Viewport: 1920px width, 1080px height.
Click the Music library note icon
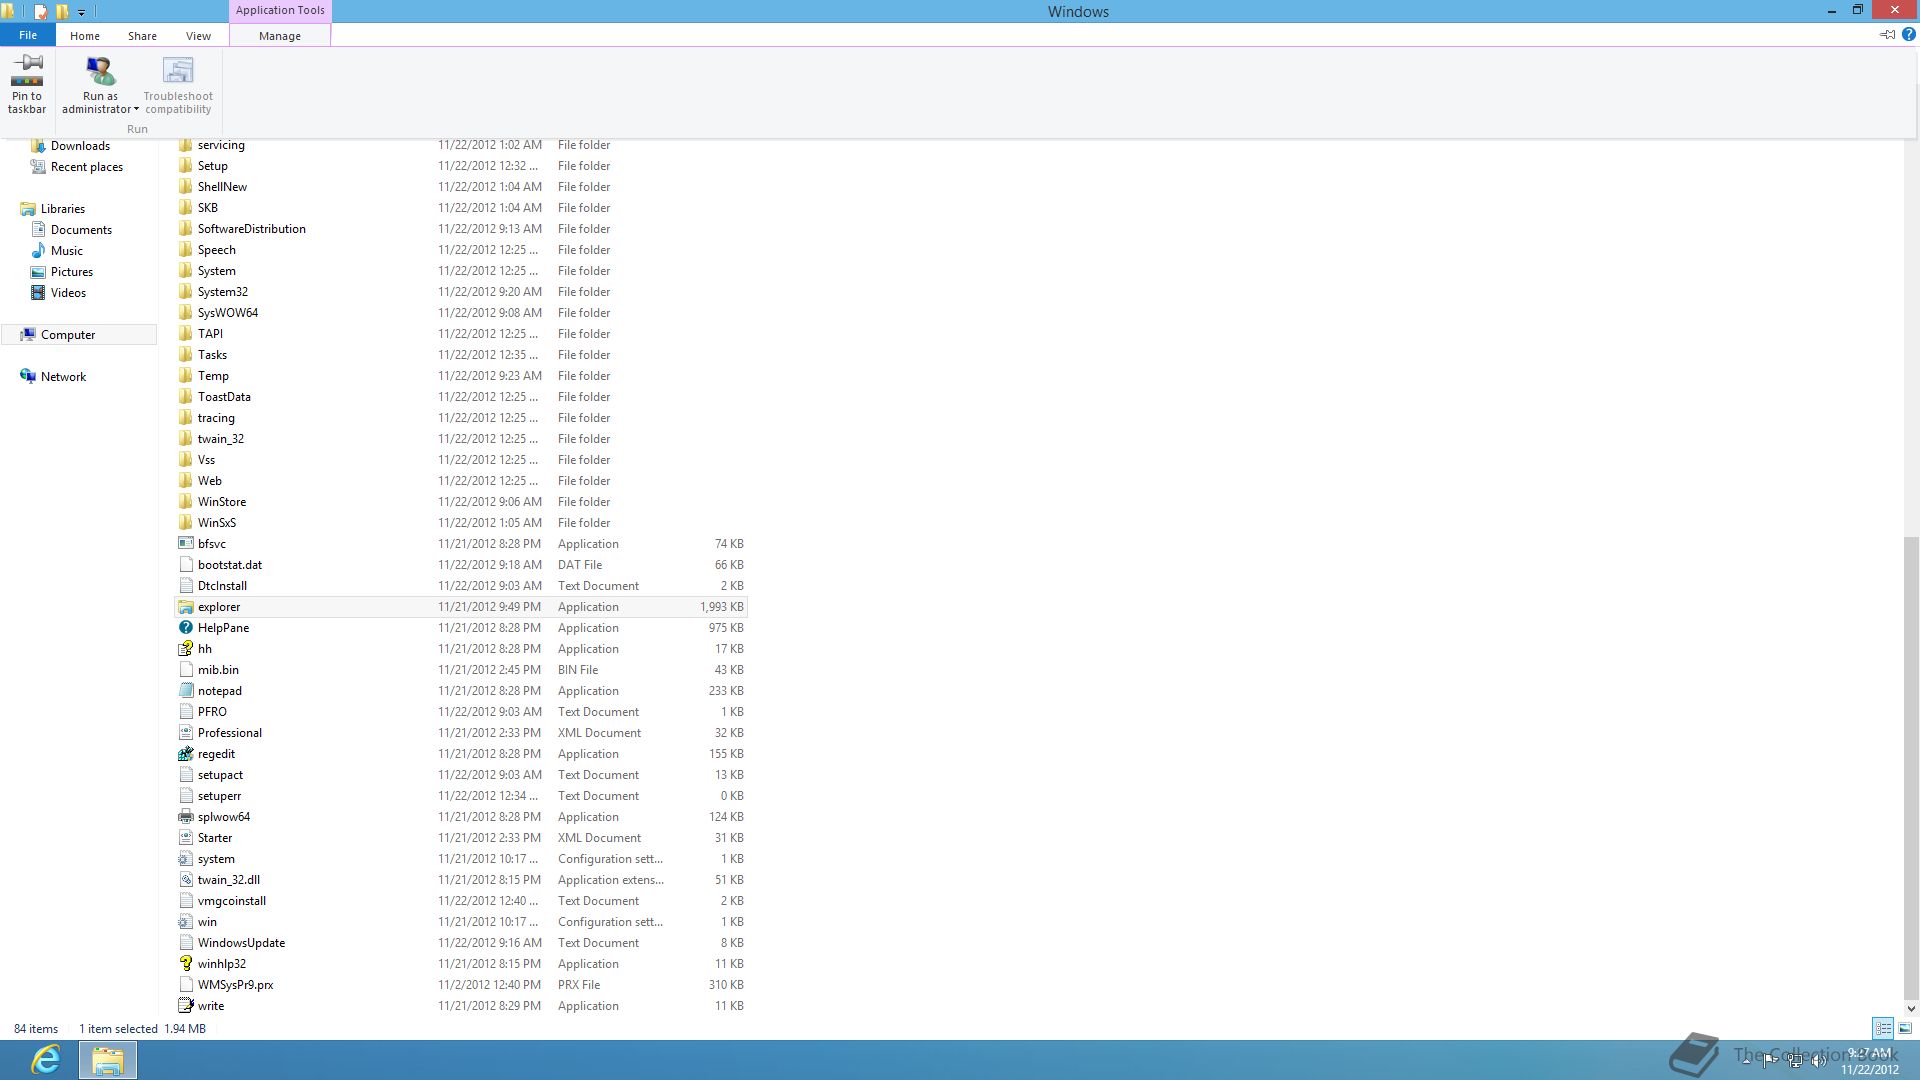click(x=38, y=251)
